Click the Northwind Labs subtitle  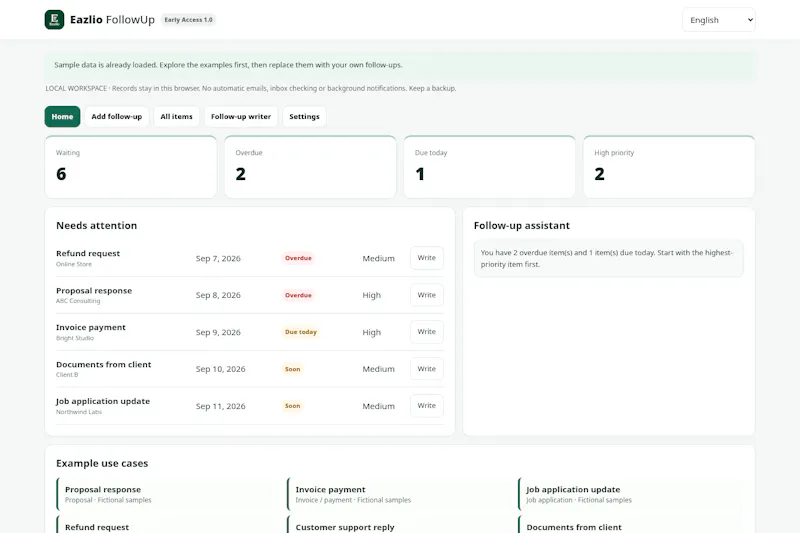pos(79,412)
